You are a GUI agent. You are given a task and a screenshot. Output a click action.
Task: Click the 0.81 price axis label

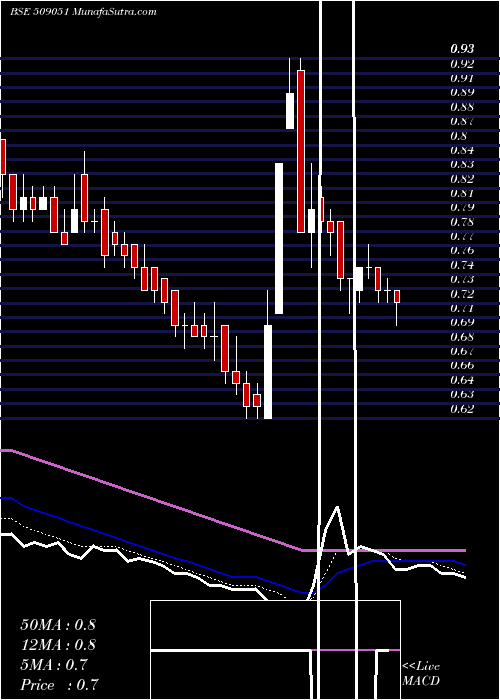(x=462, y=193)
